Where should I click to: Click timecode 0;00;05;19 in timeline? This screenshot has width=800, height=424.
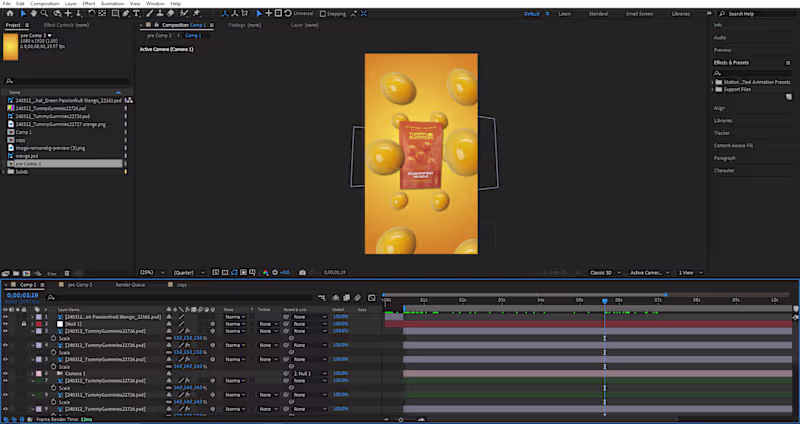[x=22, y=295]
